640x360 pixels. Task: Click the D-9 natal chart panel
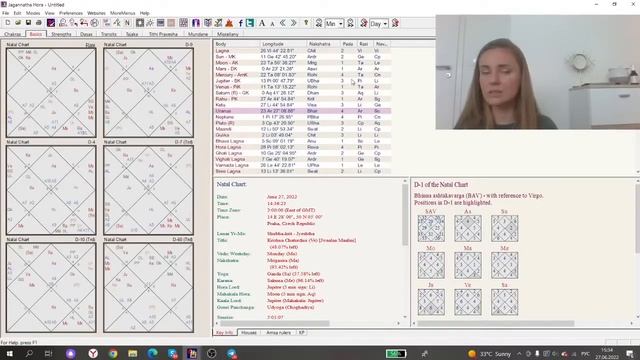click(x=149, y=93)
